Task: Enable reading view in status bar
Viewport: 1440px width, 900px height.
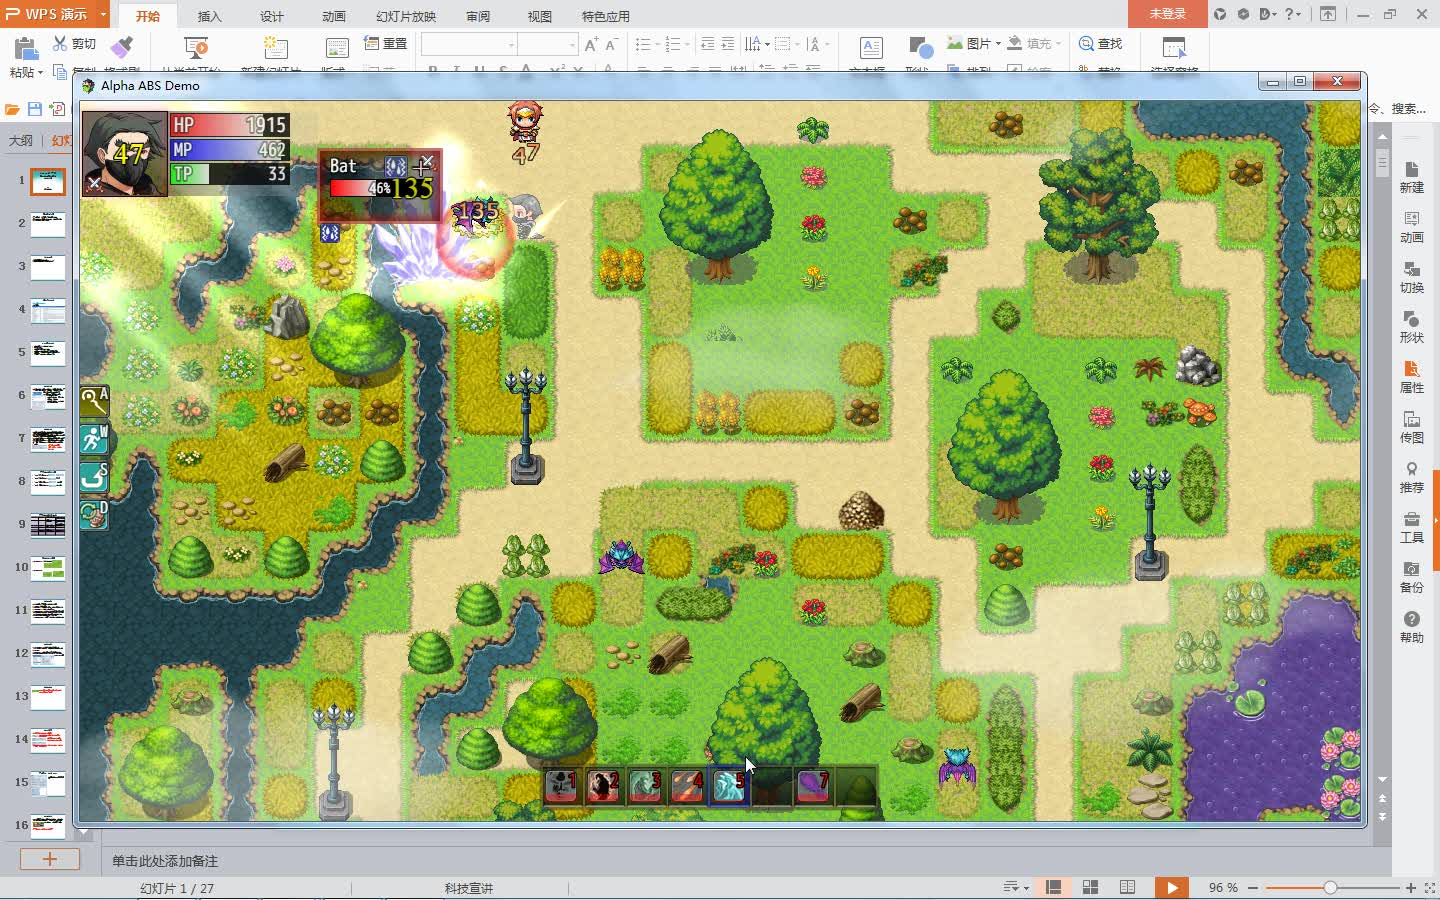Action: [1128, 887]
